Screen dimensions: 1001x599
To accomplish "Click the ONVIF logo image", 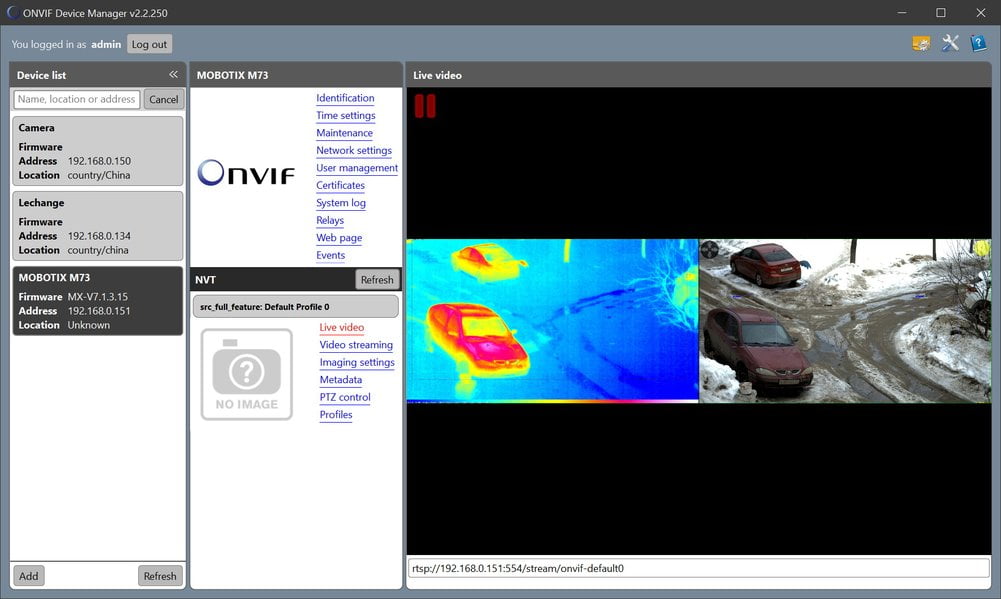I will click(246, 172).
